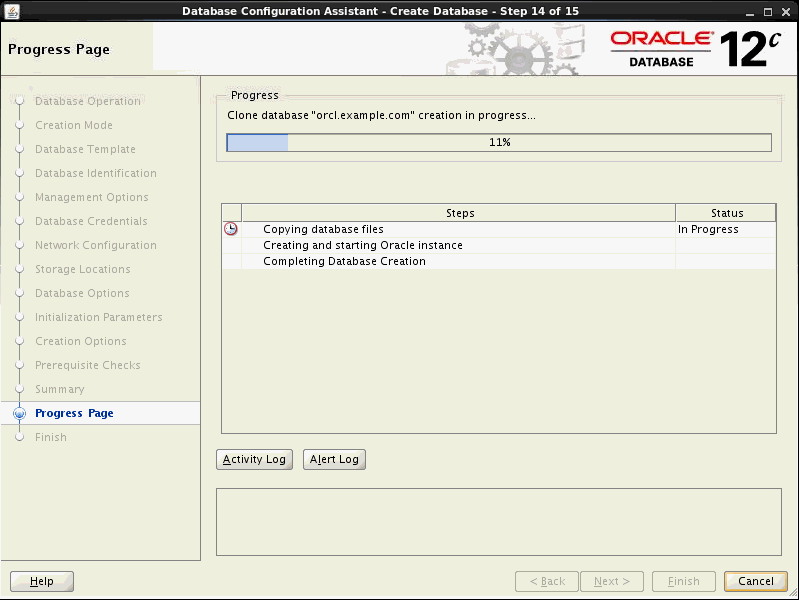
Task: Click the 'In Progress' status cell
Action: (x=726, y=229)
